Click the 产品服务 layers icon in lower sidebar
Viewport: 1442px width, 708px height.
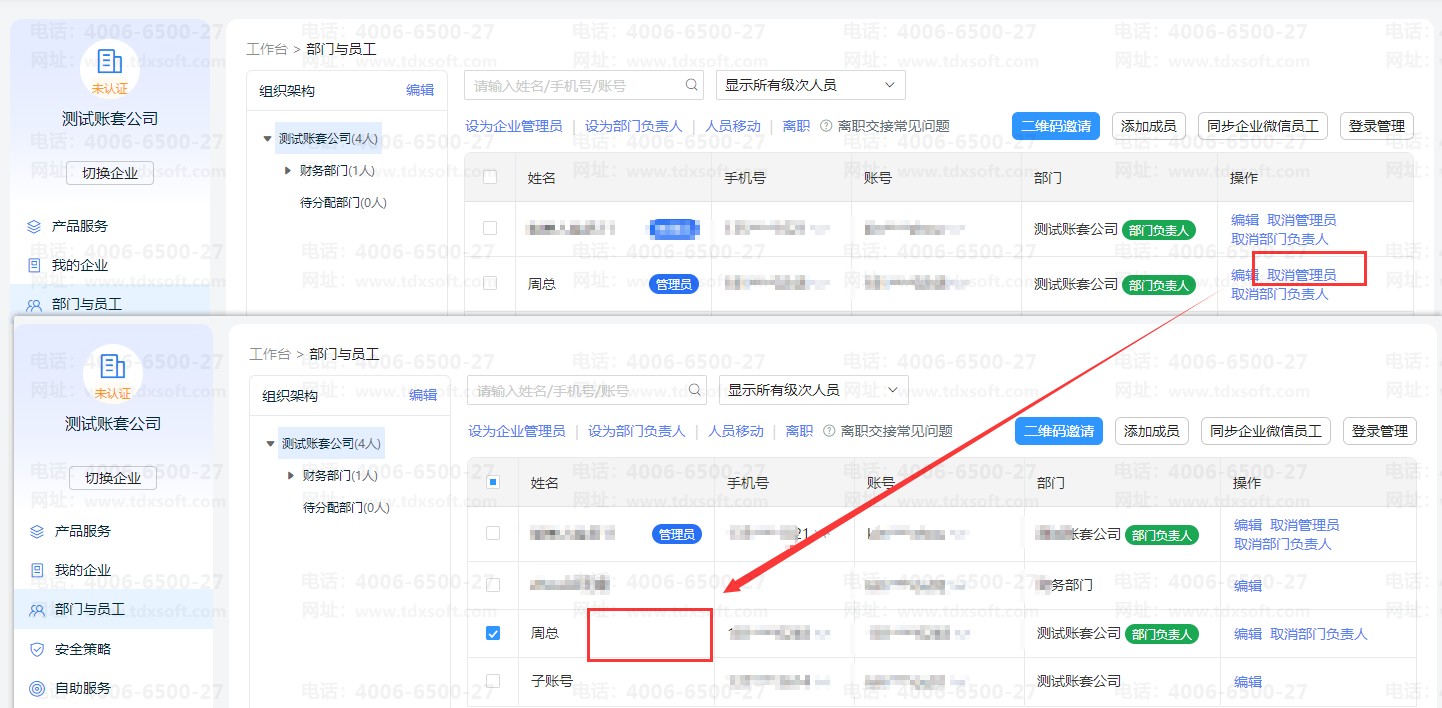[37, 531]
